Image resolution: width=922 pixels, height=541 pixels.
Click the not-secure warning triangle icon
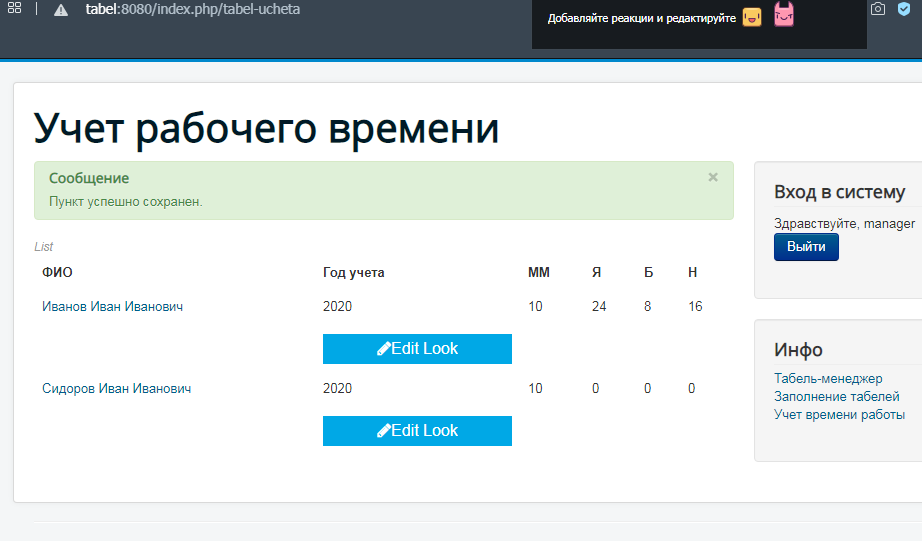tap(61, 10)
